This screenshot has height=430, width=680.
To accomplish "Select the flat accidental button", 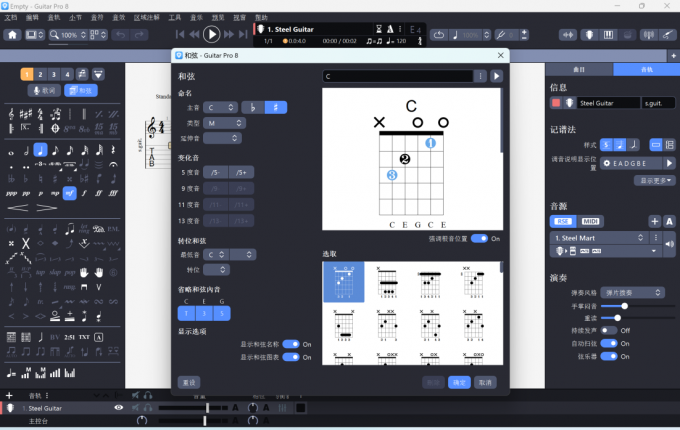I will [252, 107].
